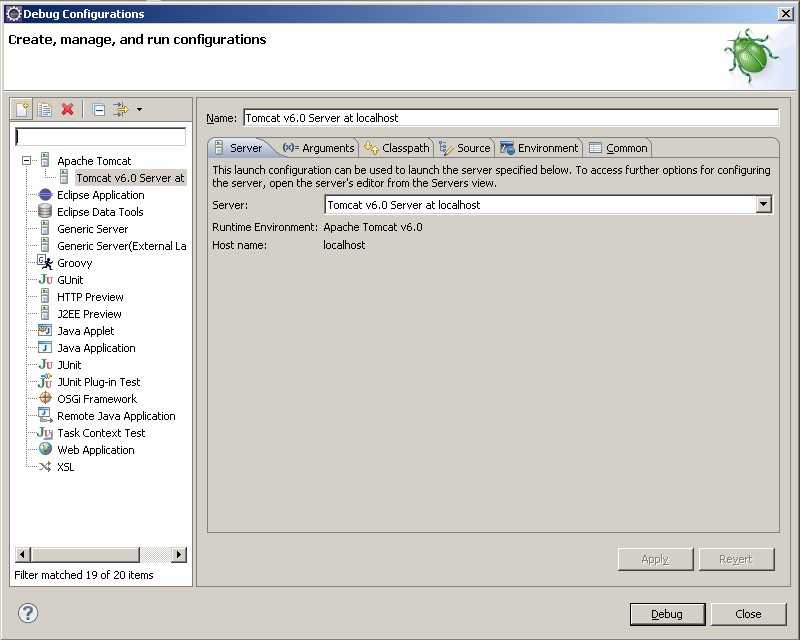The image size is (800, 640).
Task: Click the OSGi Framework target icon
Action: point(45,398)
